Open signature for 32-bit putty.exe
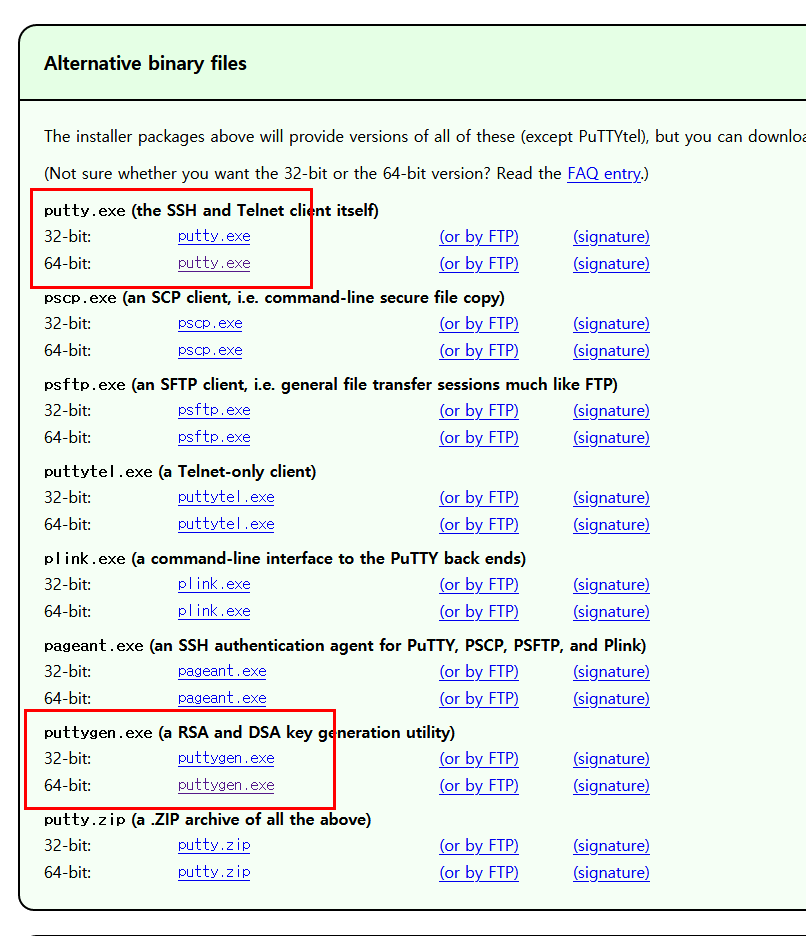The width and height of the screenshot is (806, 936). tap(611, 237)
